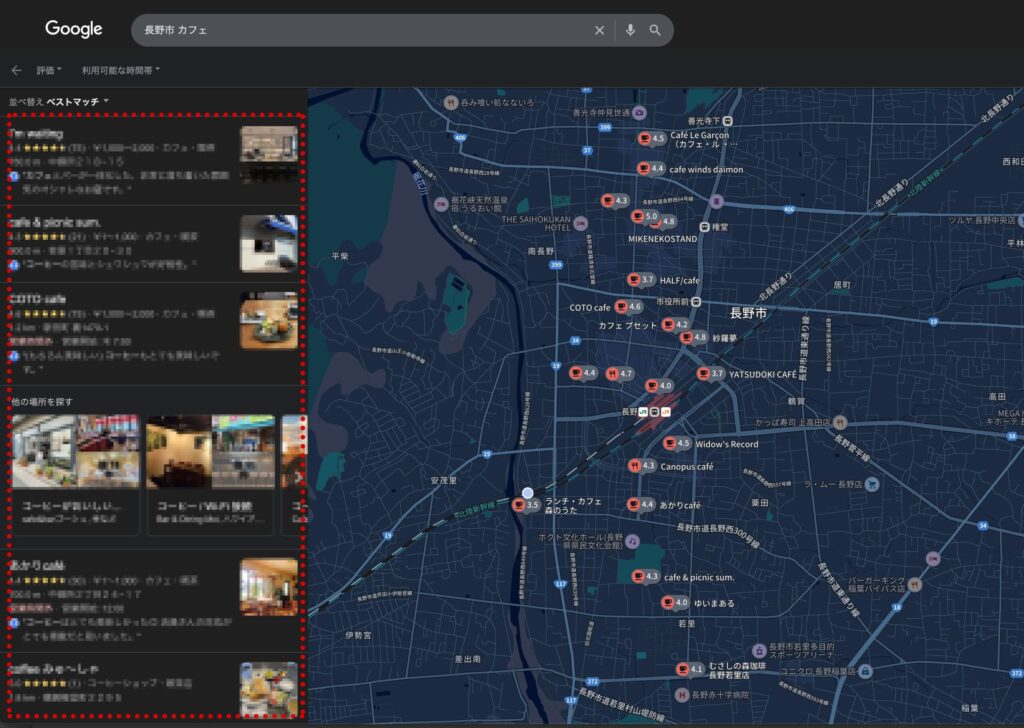Click the かっぱ寿司 上高田店 restaurant marker
This screenshot has height=728, width=1024.
tap(840, 422)
